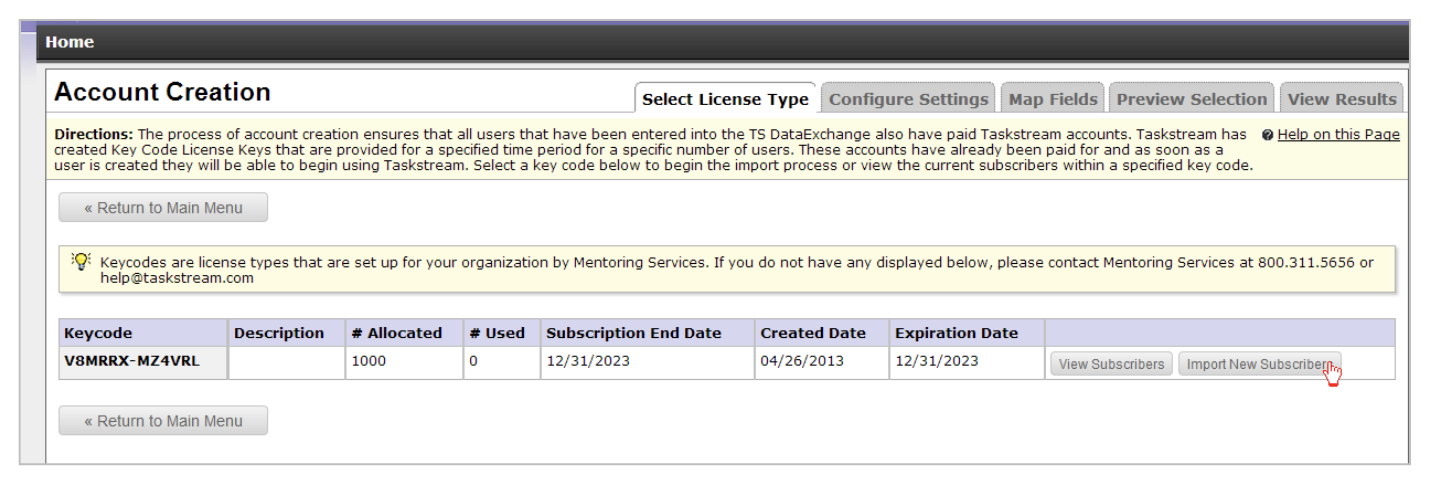Go to the Map Fields tab

click(x=1052, y=99)
